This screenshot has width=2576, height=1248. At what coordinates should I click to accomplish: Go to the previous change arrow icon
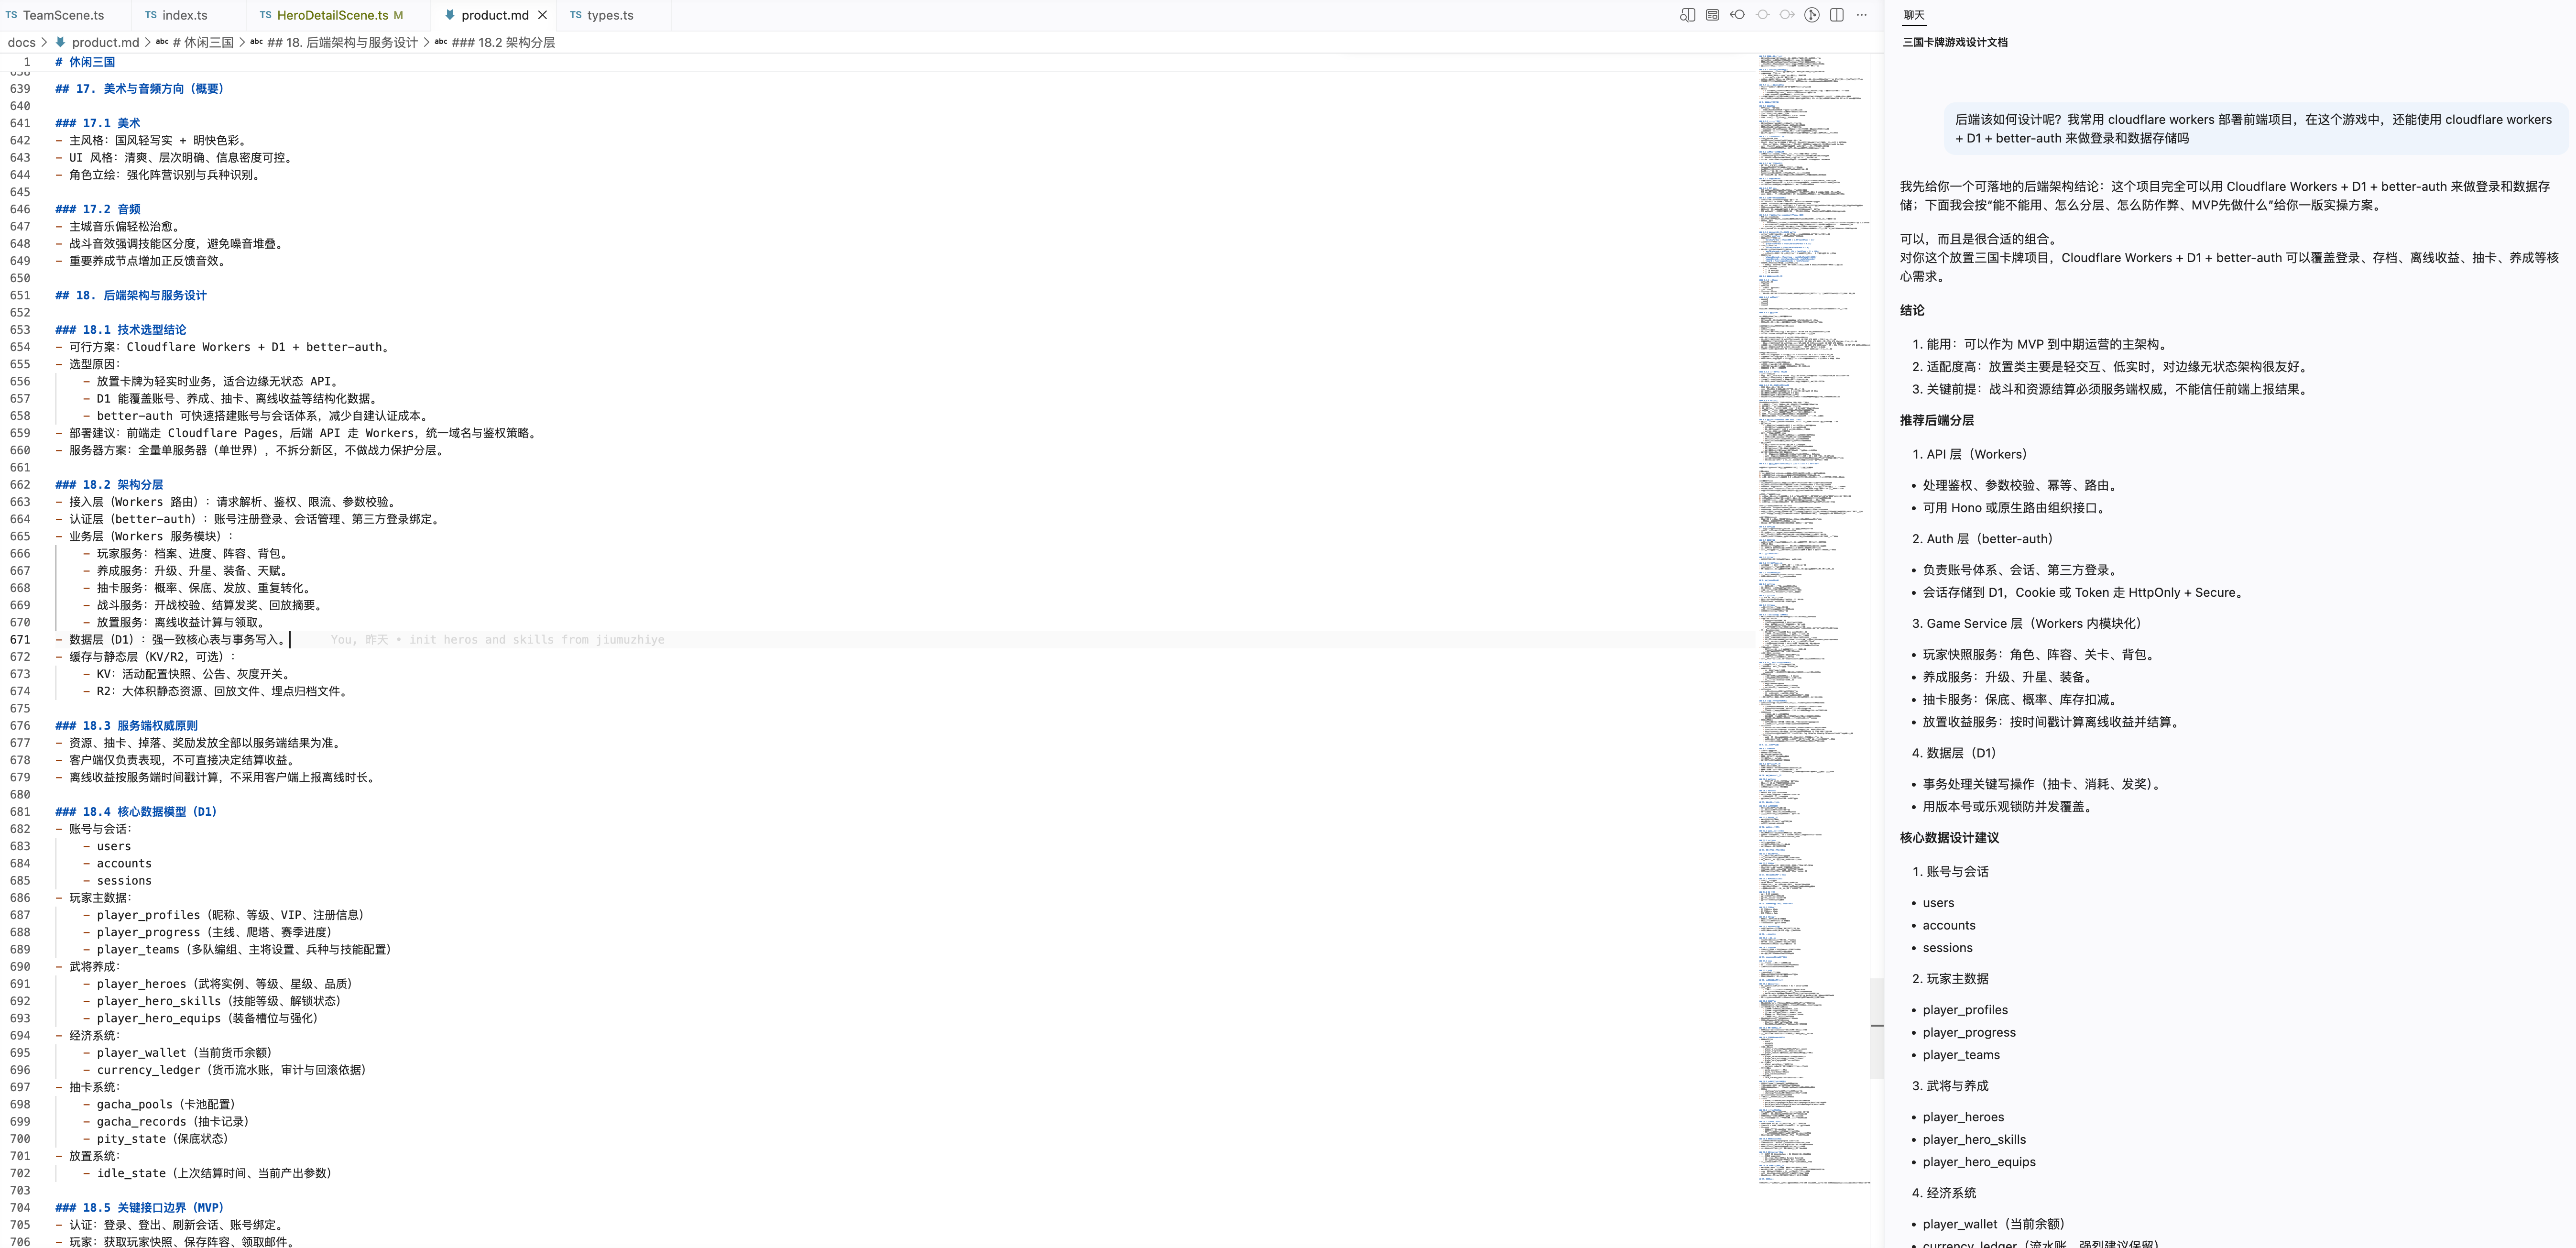[x=1738, y=15]
